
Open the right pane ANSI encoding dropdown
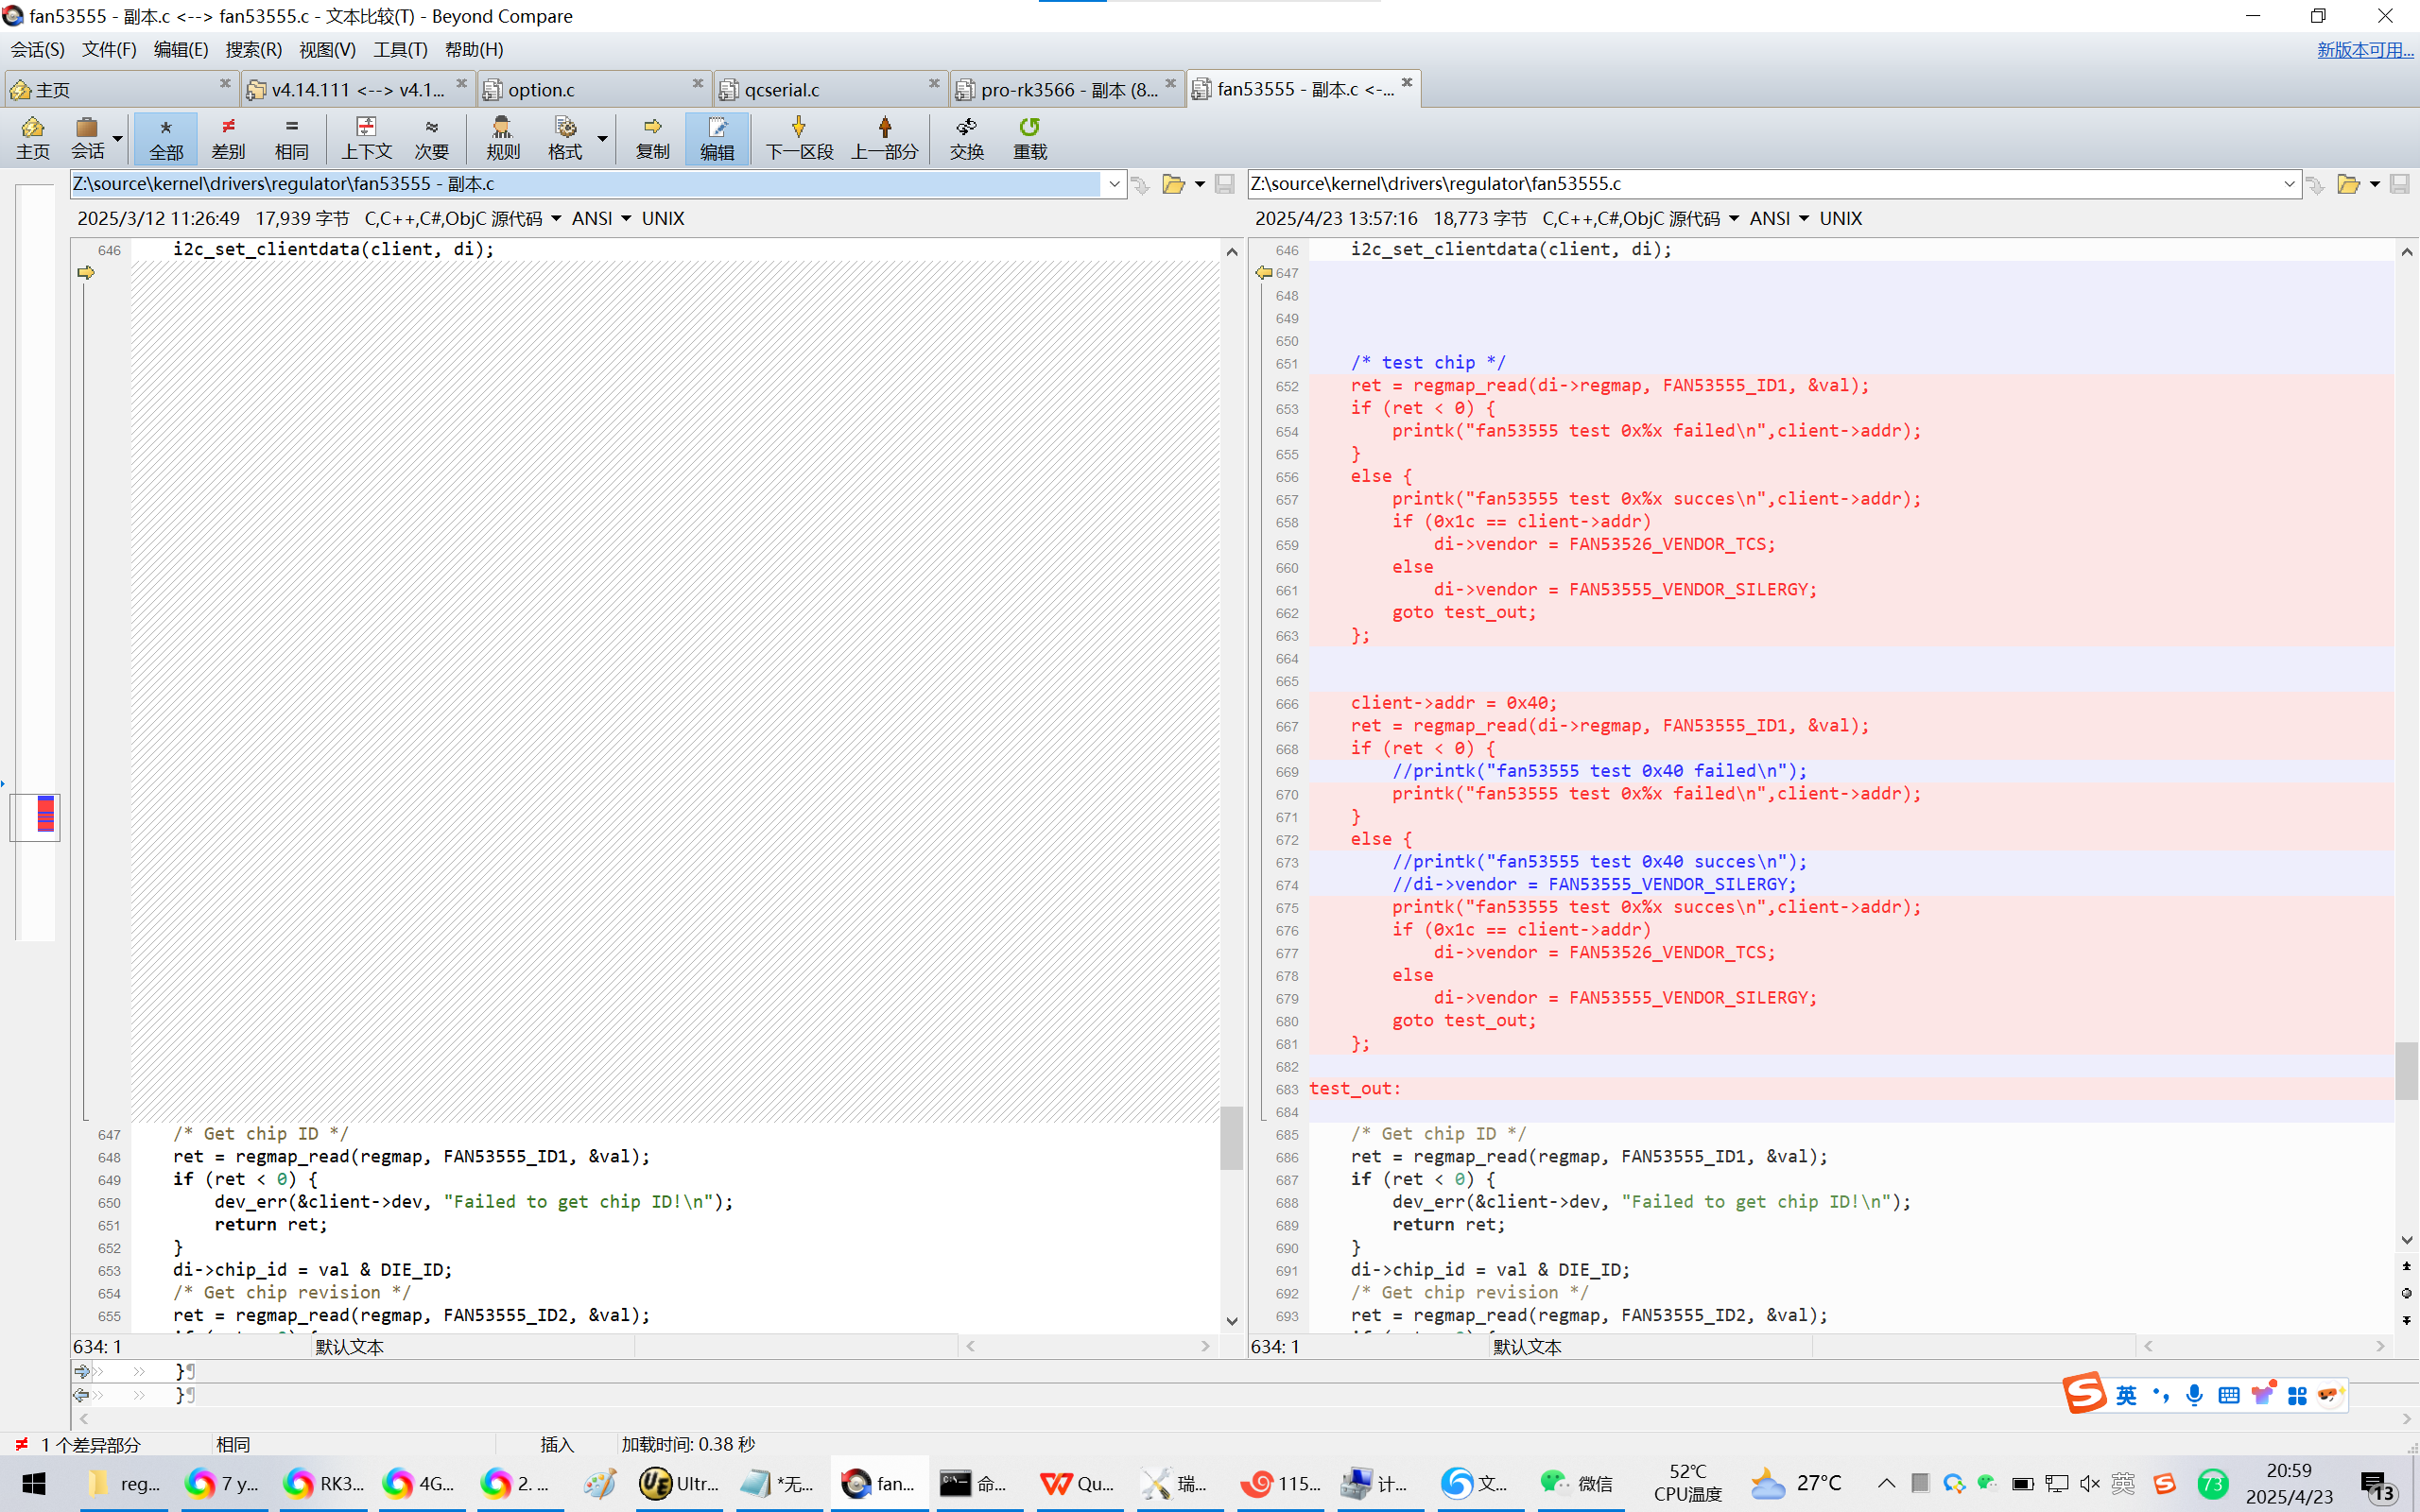[x=1803, y=218]
